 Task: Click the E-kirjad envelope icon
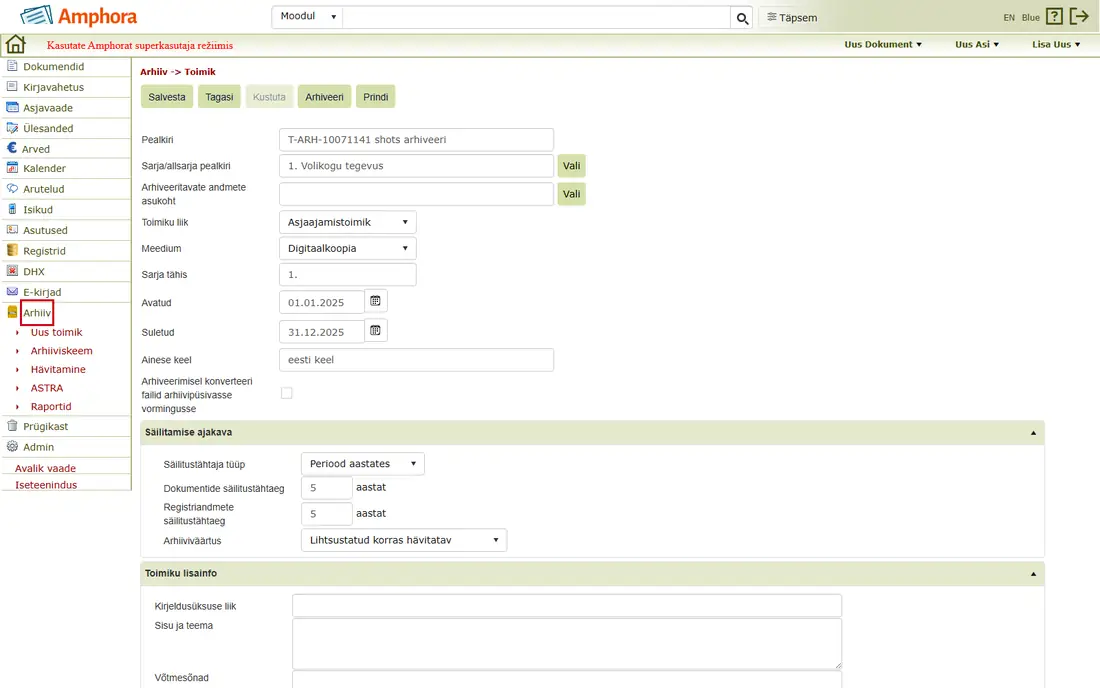(12, 291)
